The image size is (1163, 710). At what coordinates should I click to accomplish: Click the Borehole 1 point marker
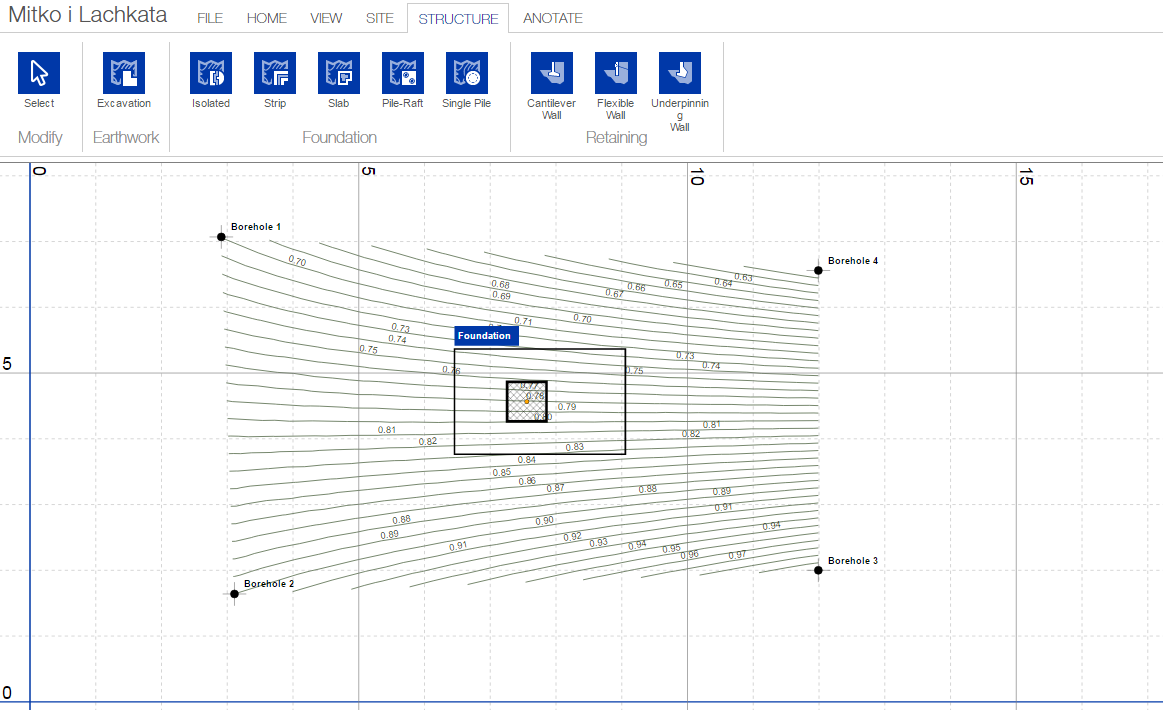coord(221,237)
